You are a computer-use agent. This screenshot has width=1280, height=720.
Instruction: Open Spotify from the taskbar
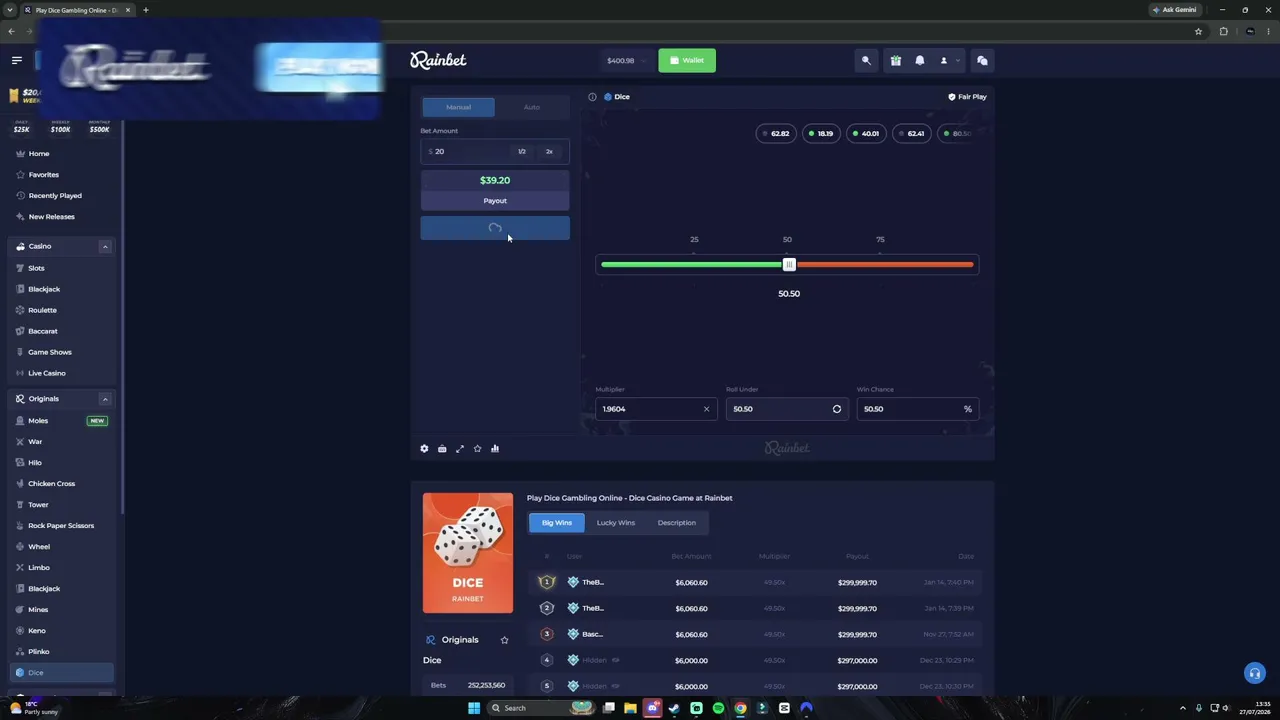point(718,708)
